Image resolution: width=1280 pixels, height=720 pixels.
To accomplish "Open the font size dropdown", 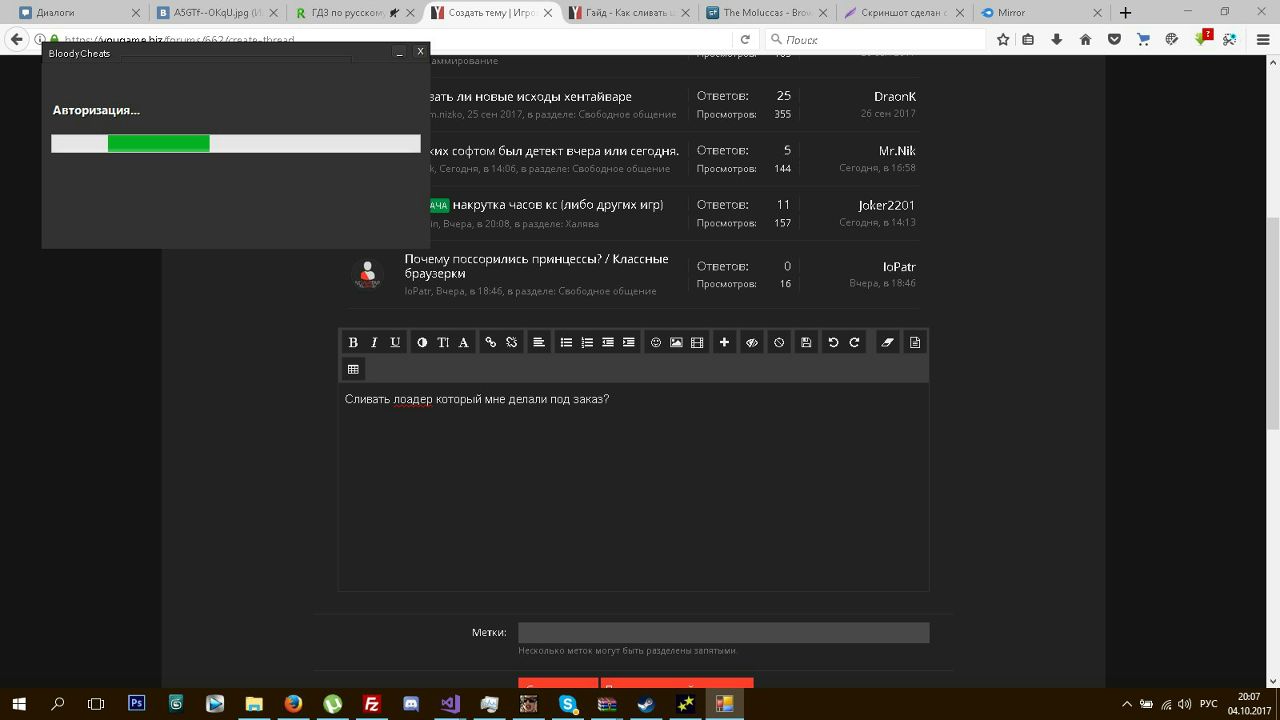I will tap(443, 342).
